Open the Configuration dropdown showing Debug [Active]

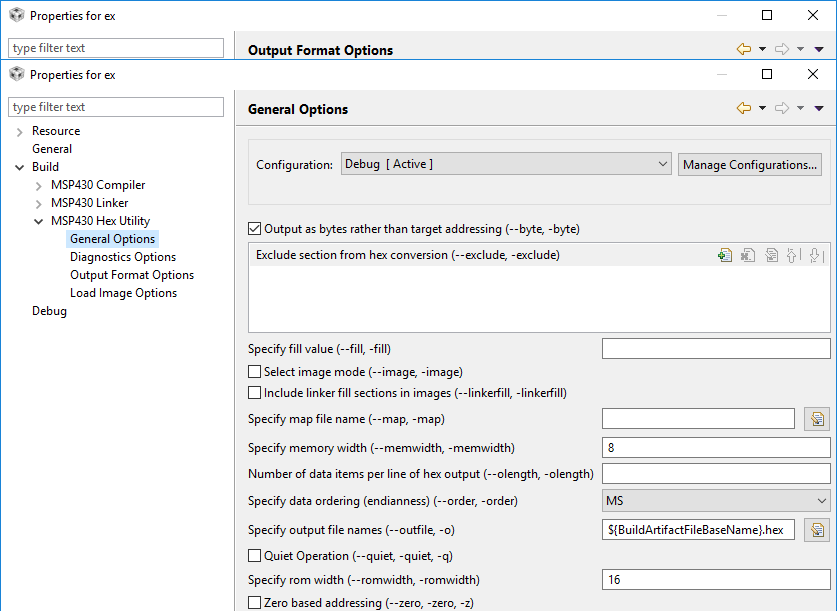tap(506, 165)
